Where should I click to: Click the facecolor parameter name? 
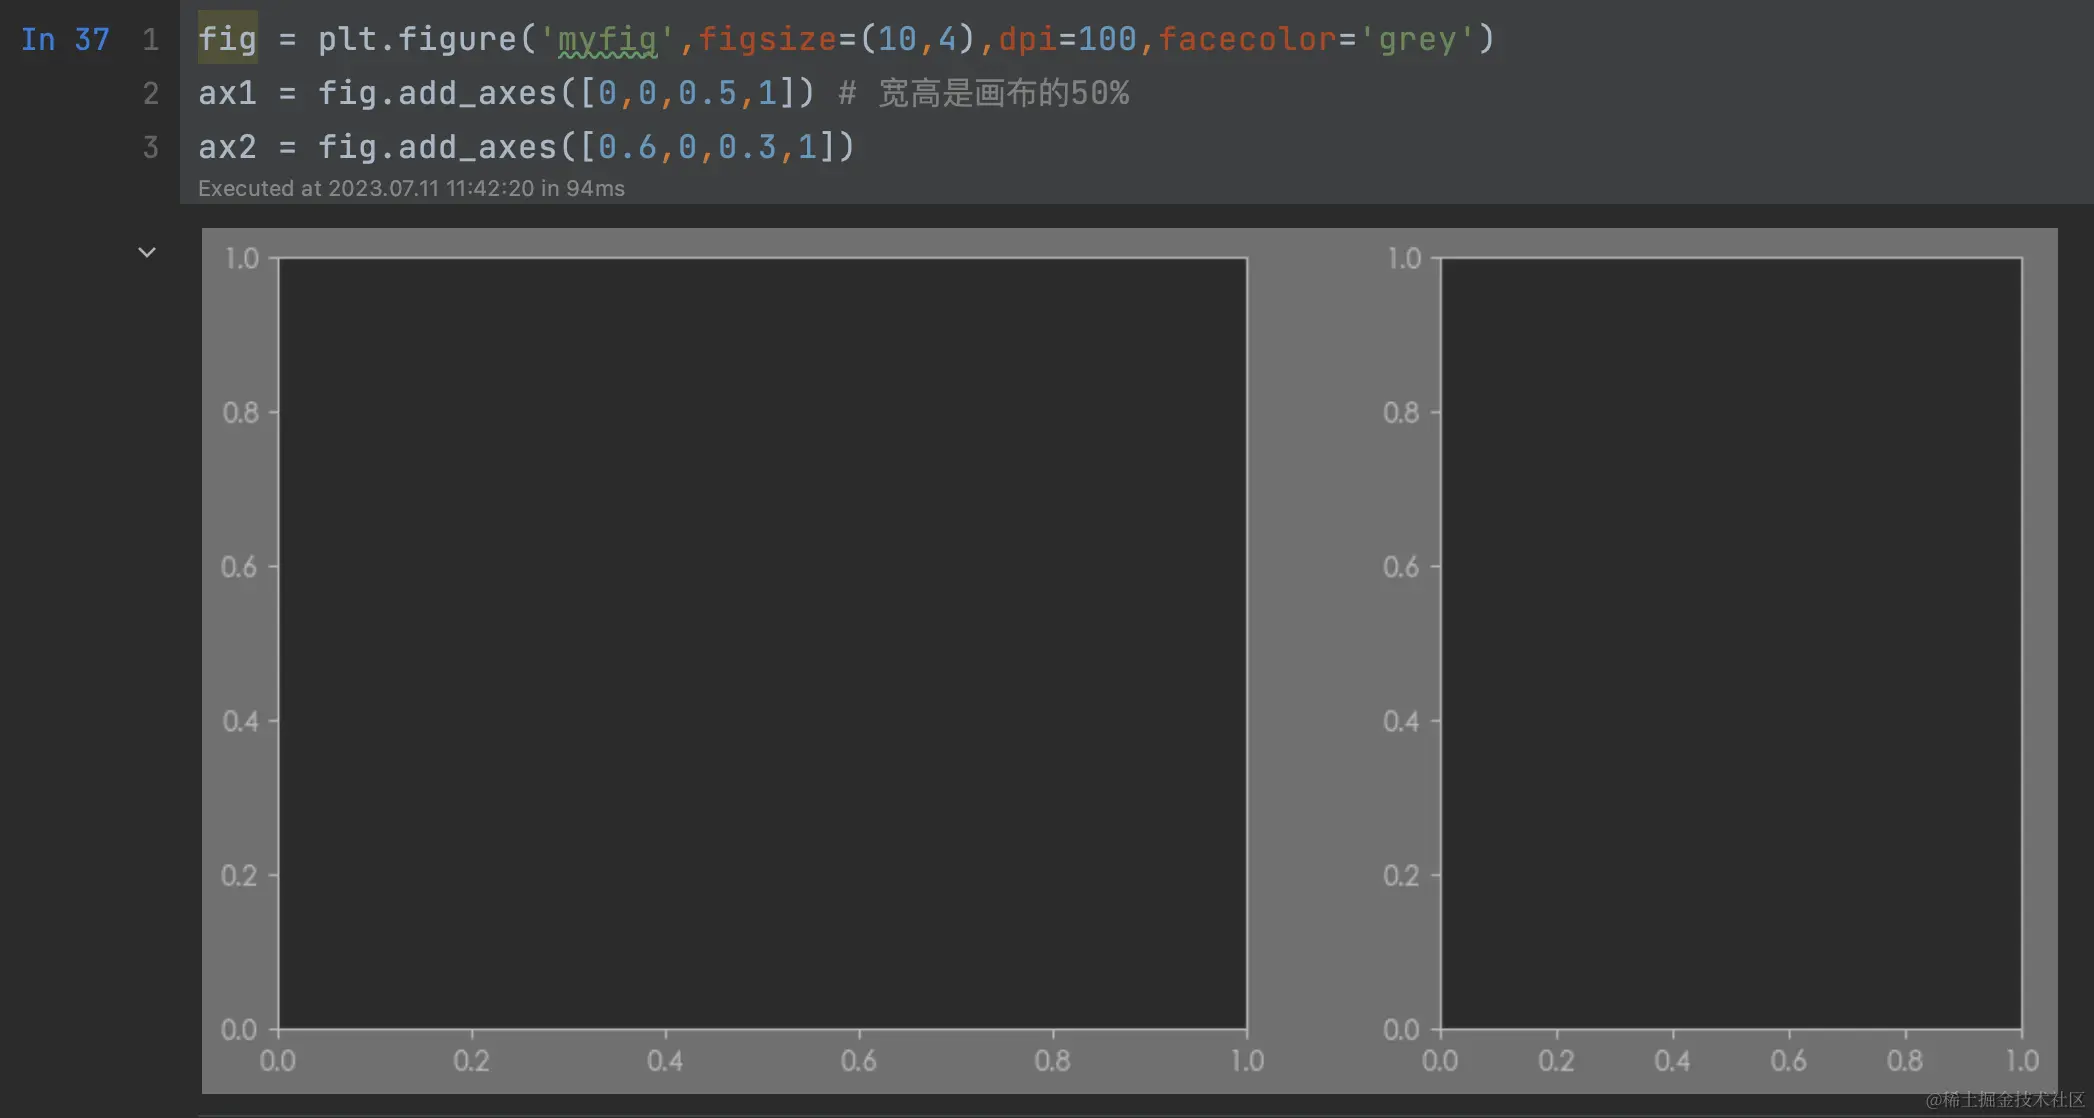[x=1247, y=40]
